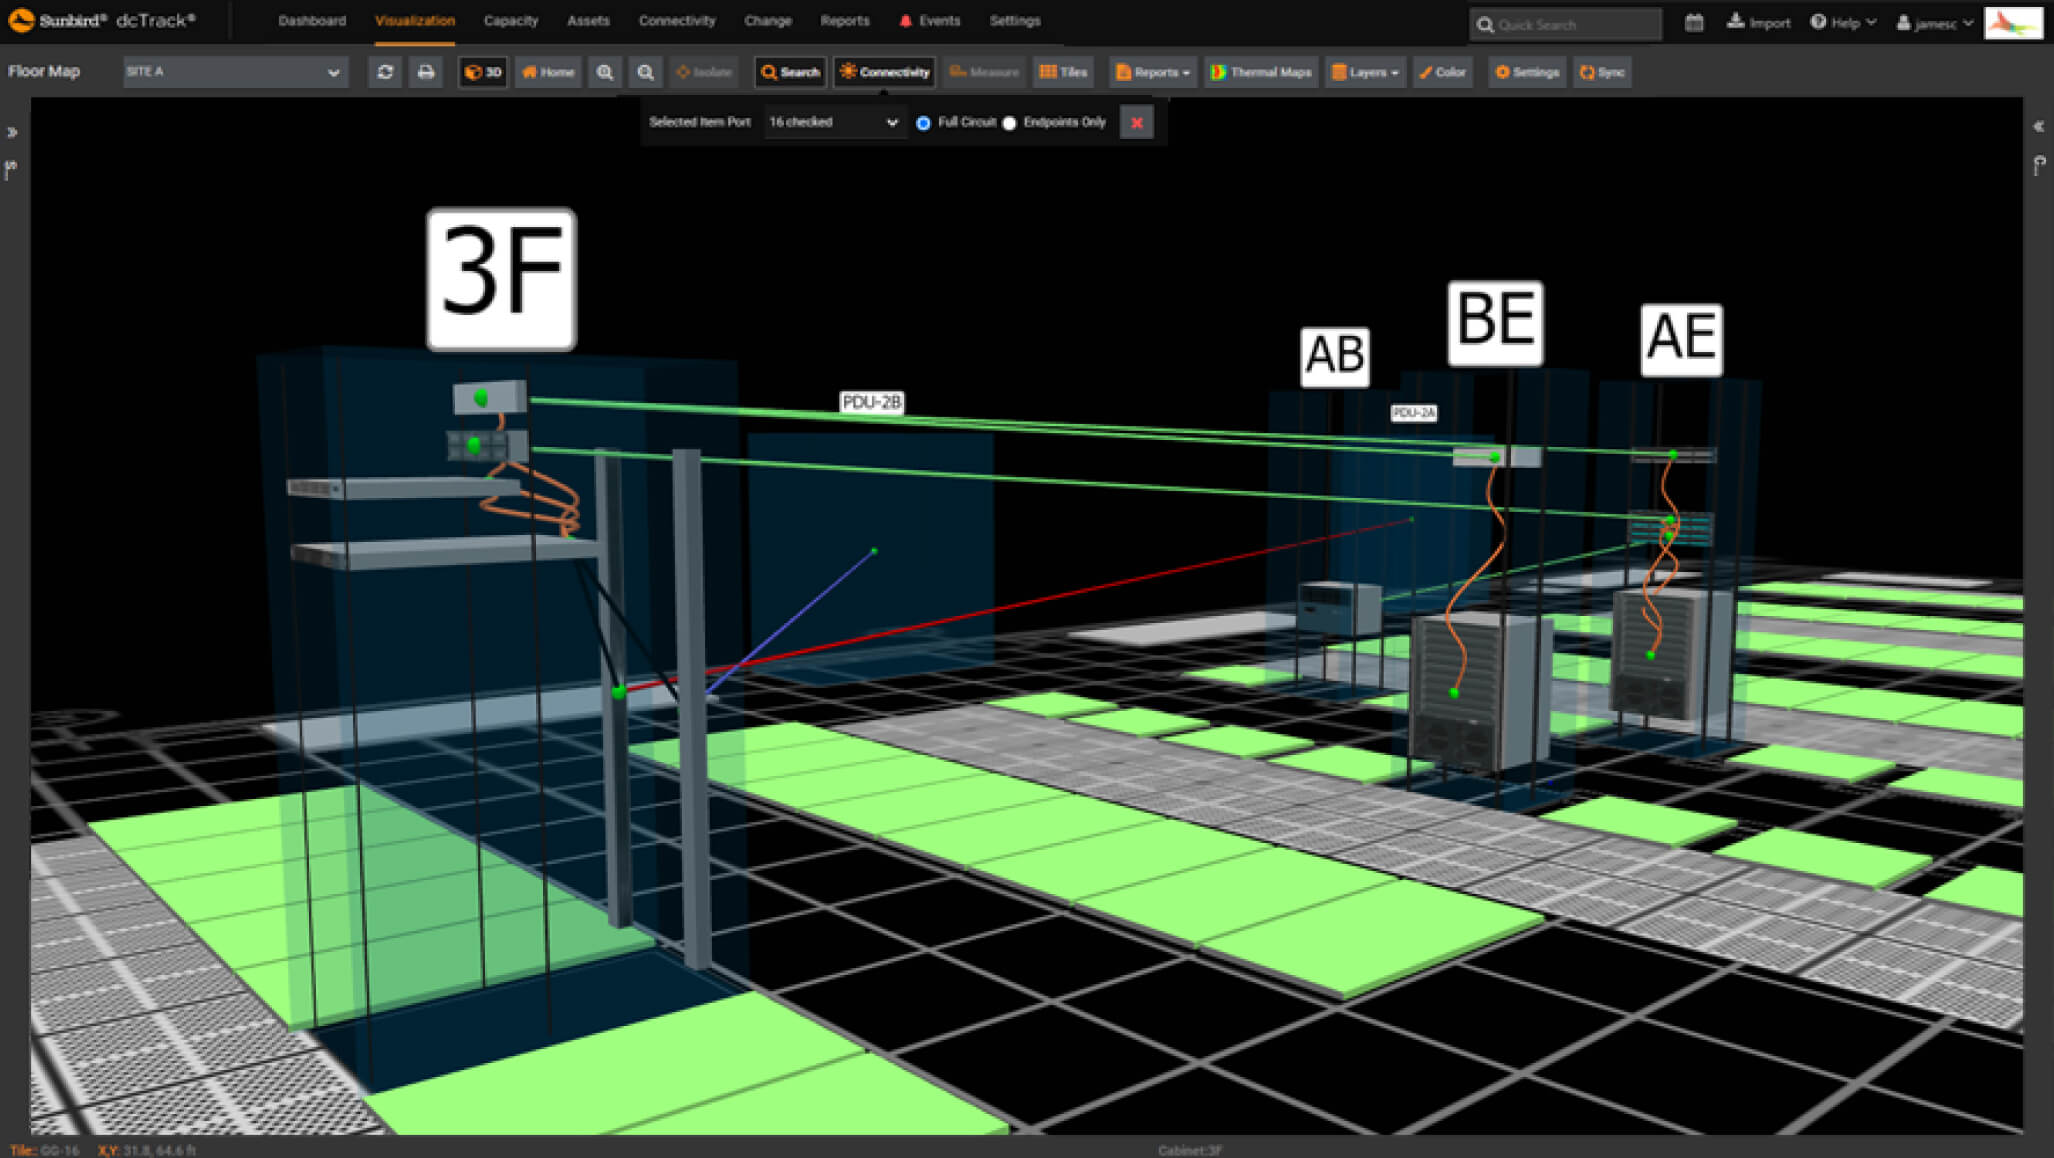This screenshot has height=1158, width=2054.
Task: Open the jamesc user menu
Action: tap(1935, 22)
